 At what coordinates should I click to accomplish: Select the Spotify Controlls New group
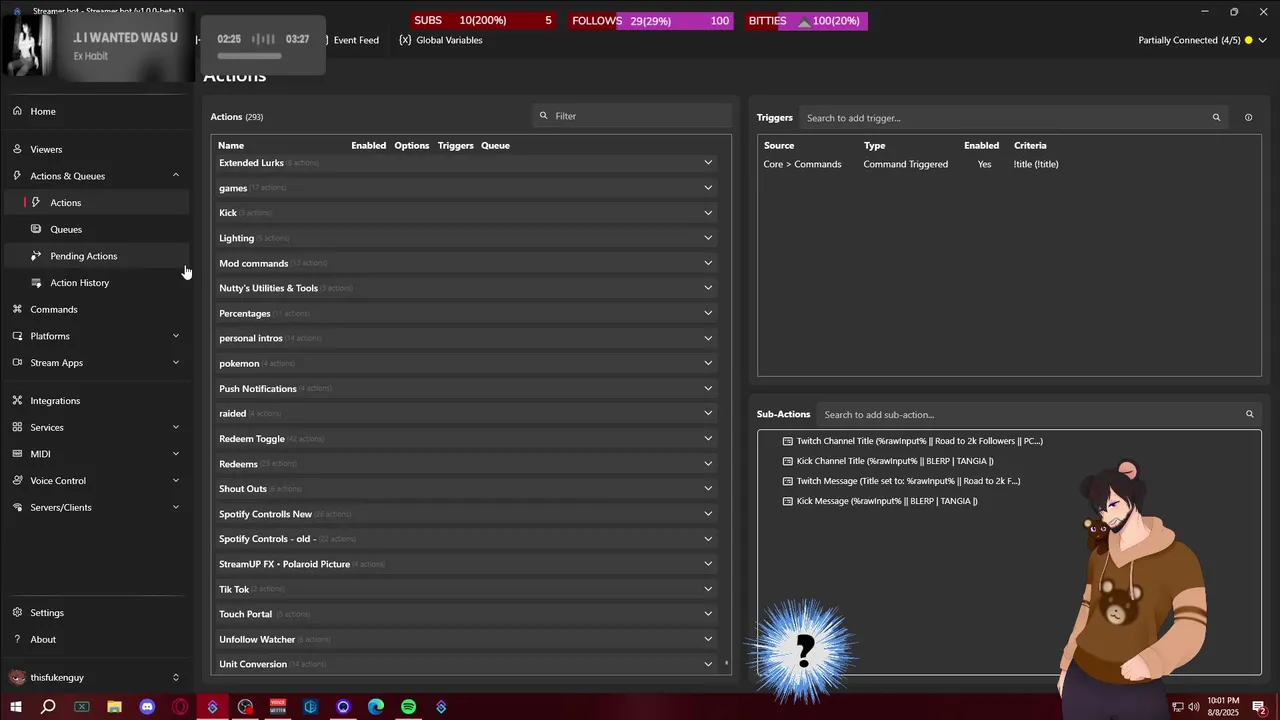tap(466, 514)
